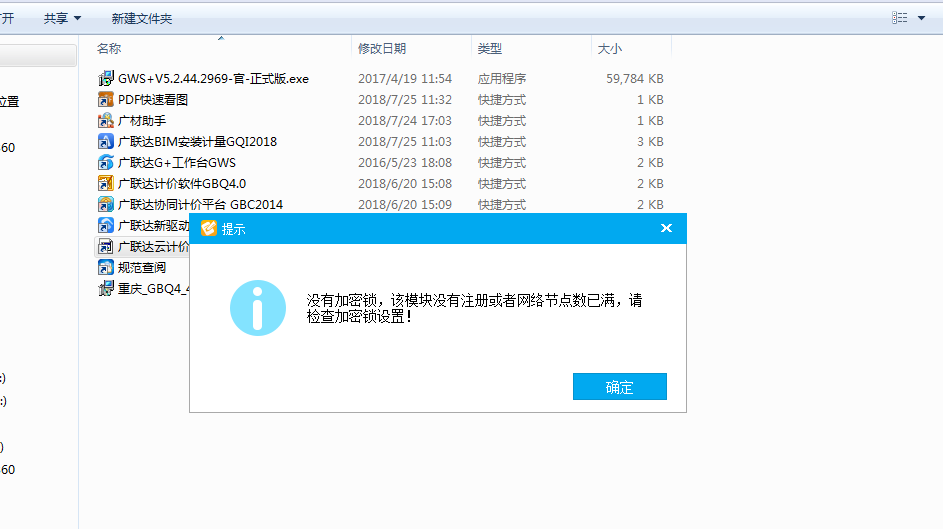
Task: Click the 广联达BIM安装计量GQI2018 icon
Action: 105,141
